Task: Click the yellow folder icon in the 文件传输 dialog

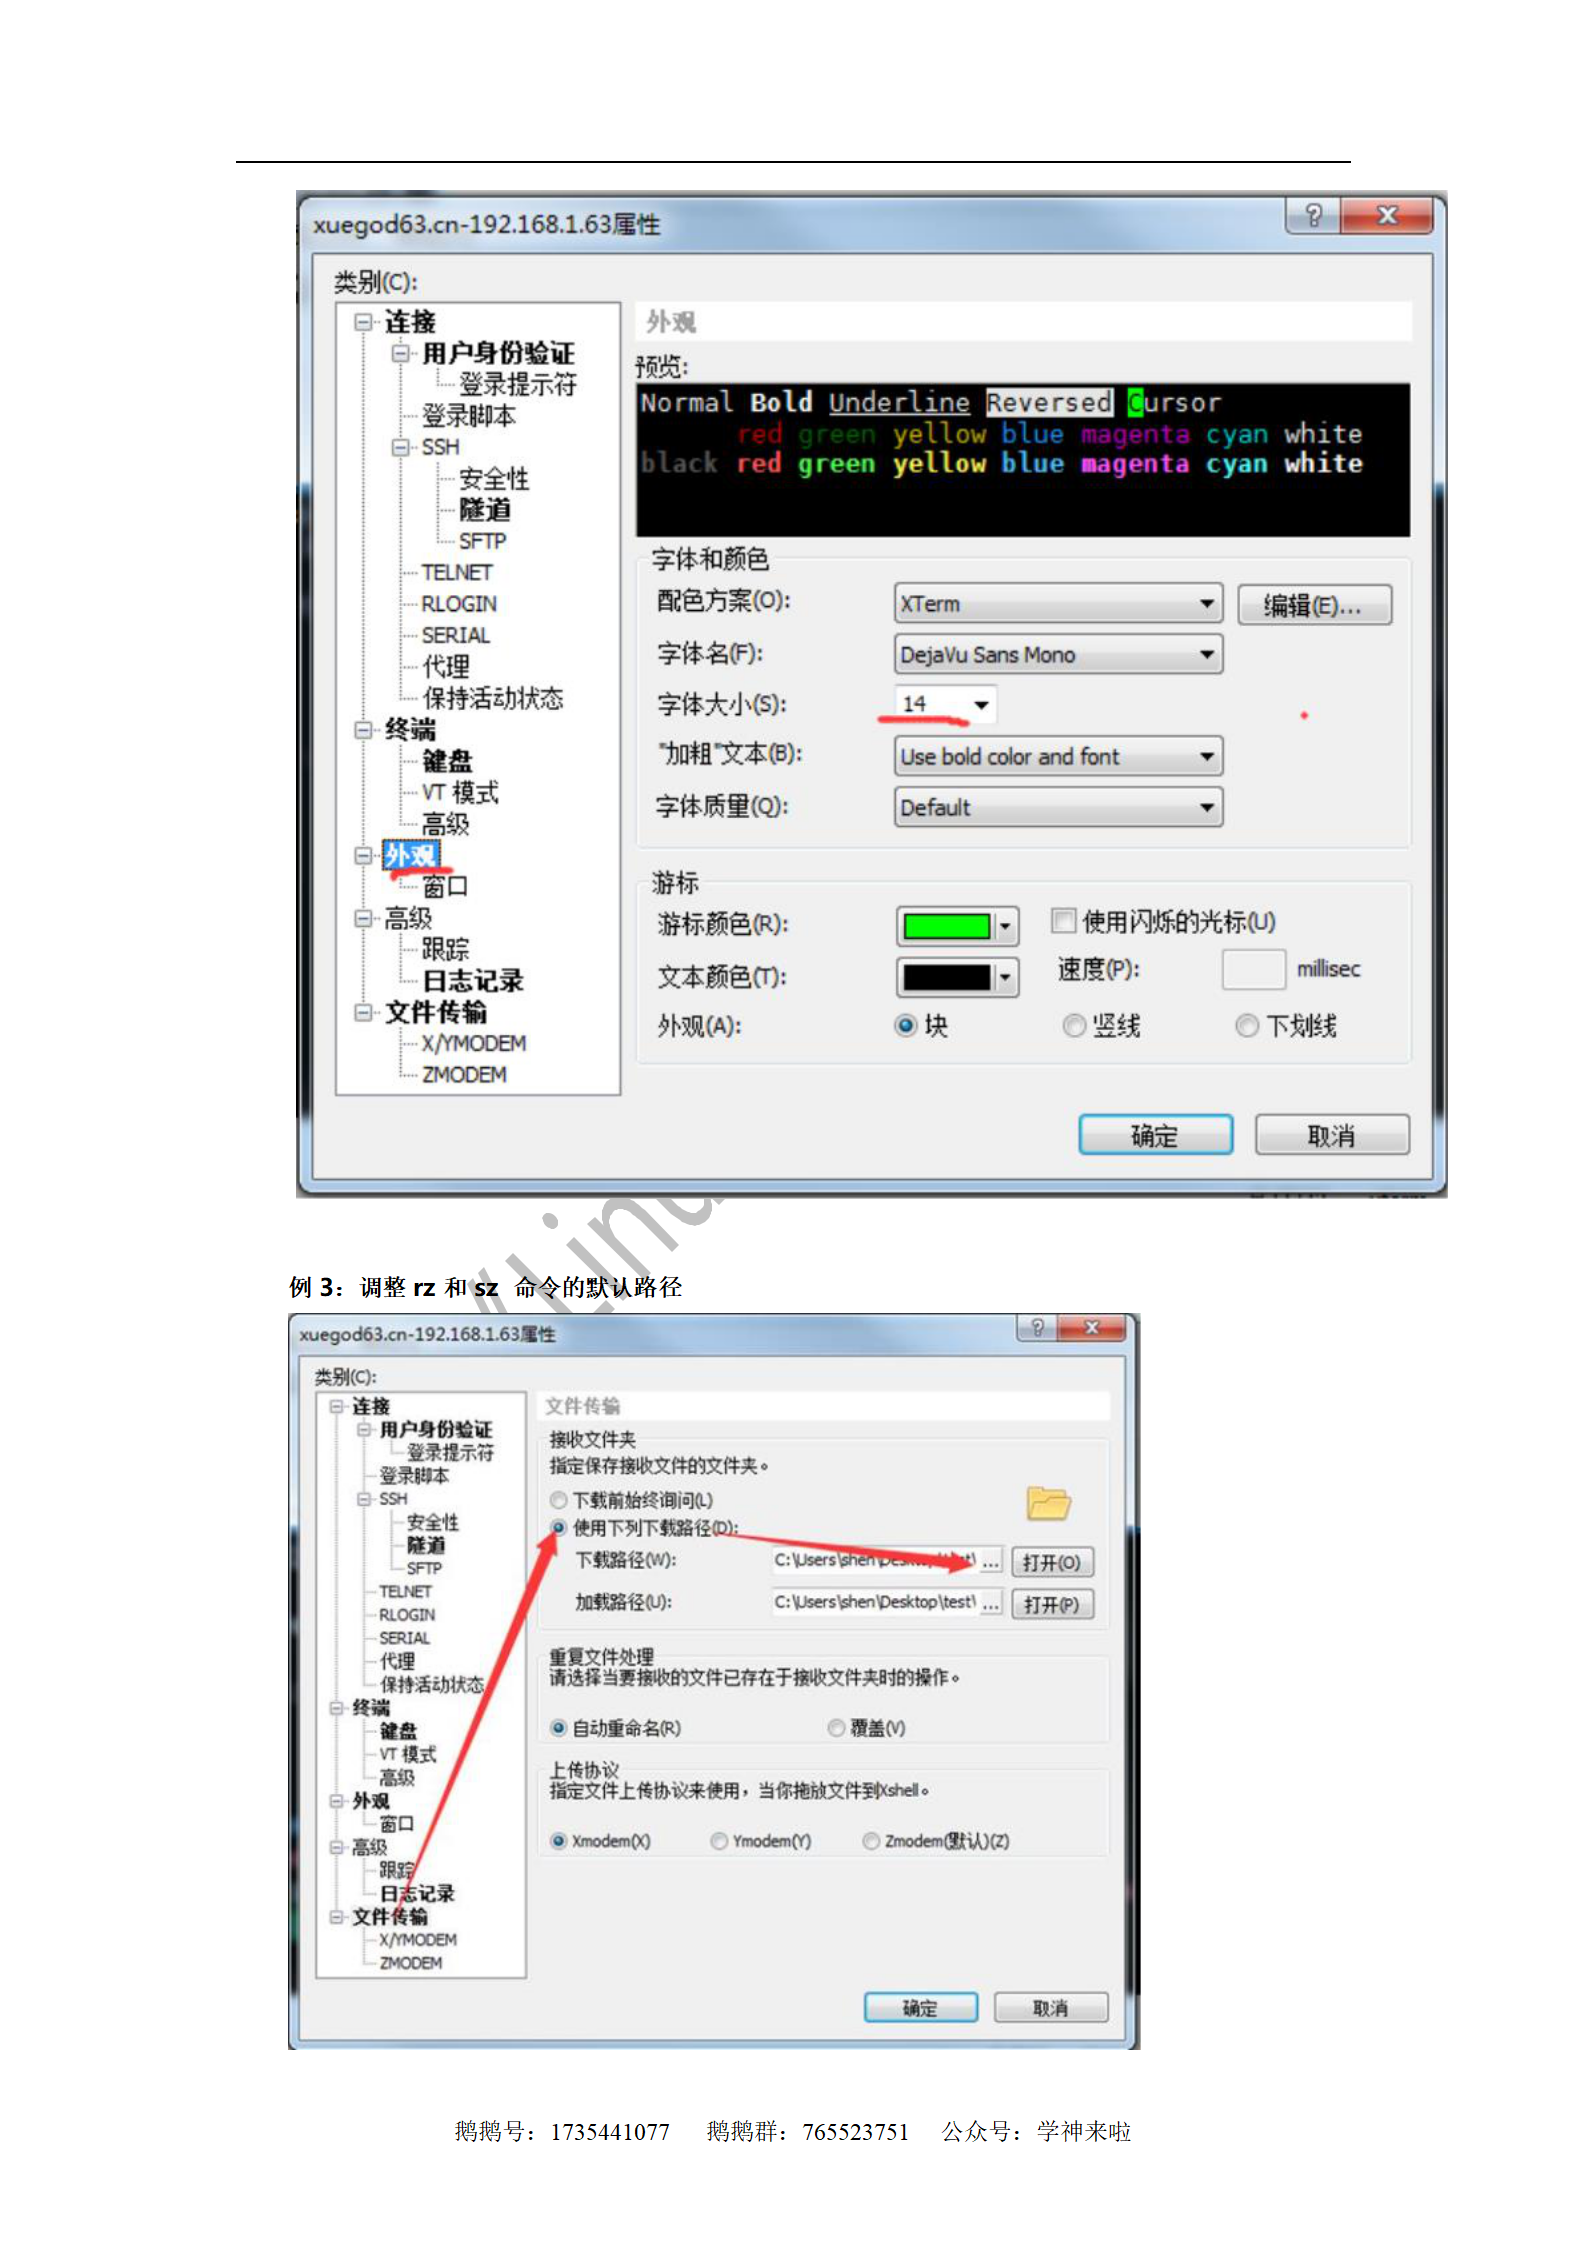Action: [x=1048, y=1503]
